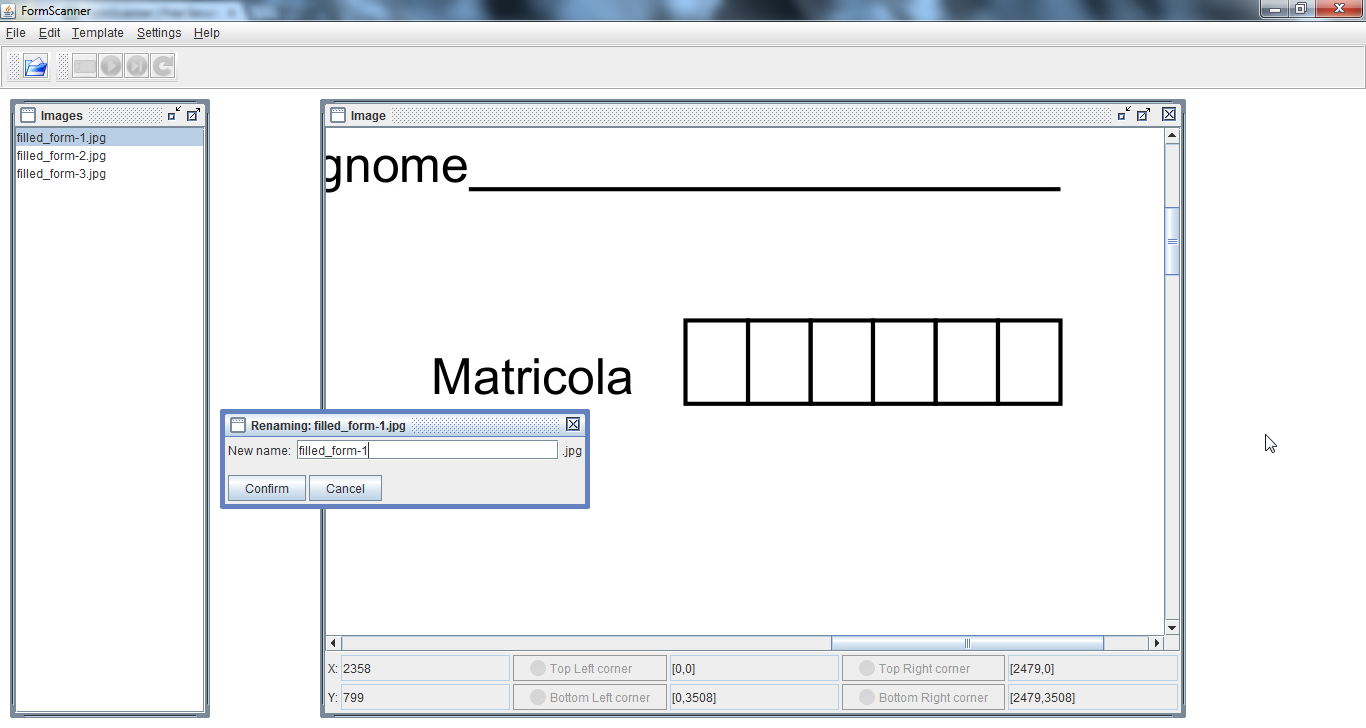Click the Image frame window icon
This screenshot has height=728, width=1366.
coord(338,115)
